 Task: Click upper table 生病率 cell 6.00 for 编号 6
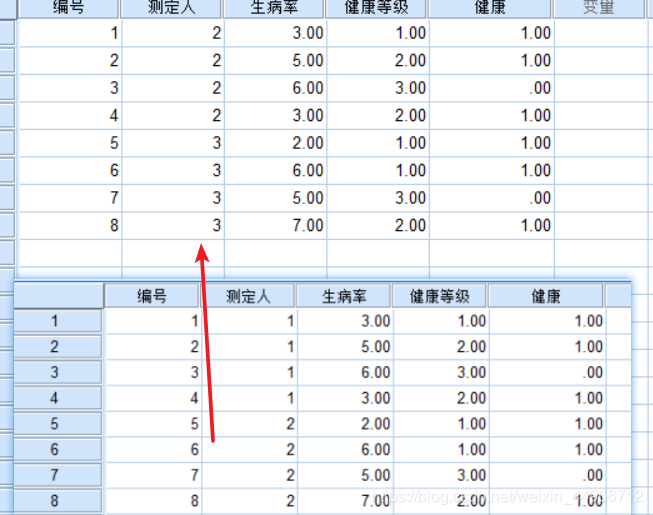tap(275, 171)
